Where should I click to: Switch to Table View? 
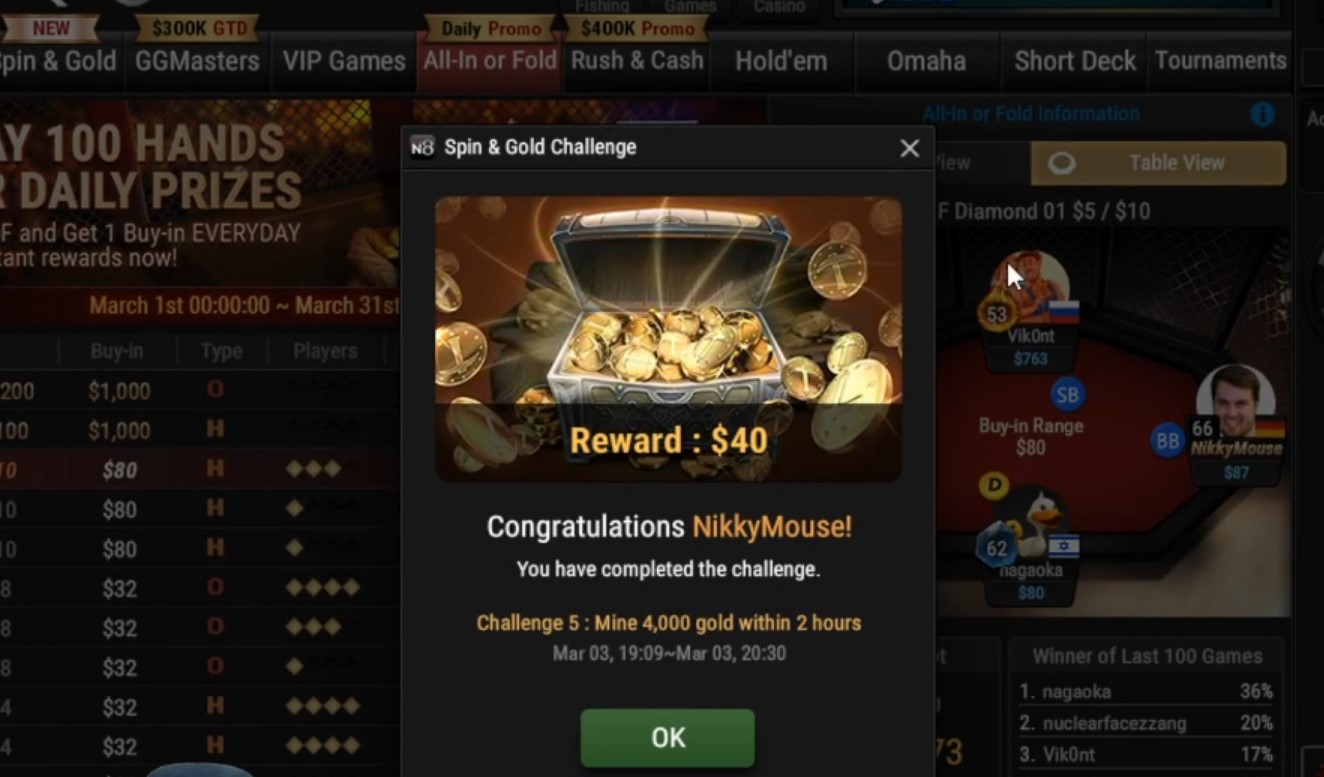[1158, 162]
